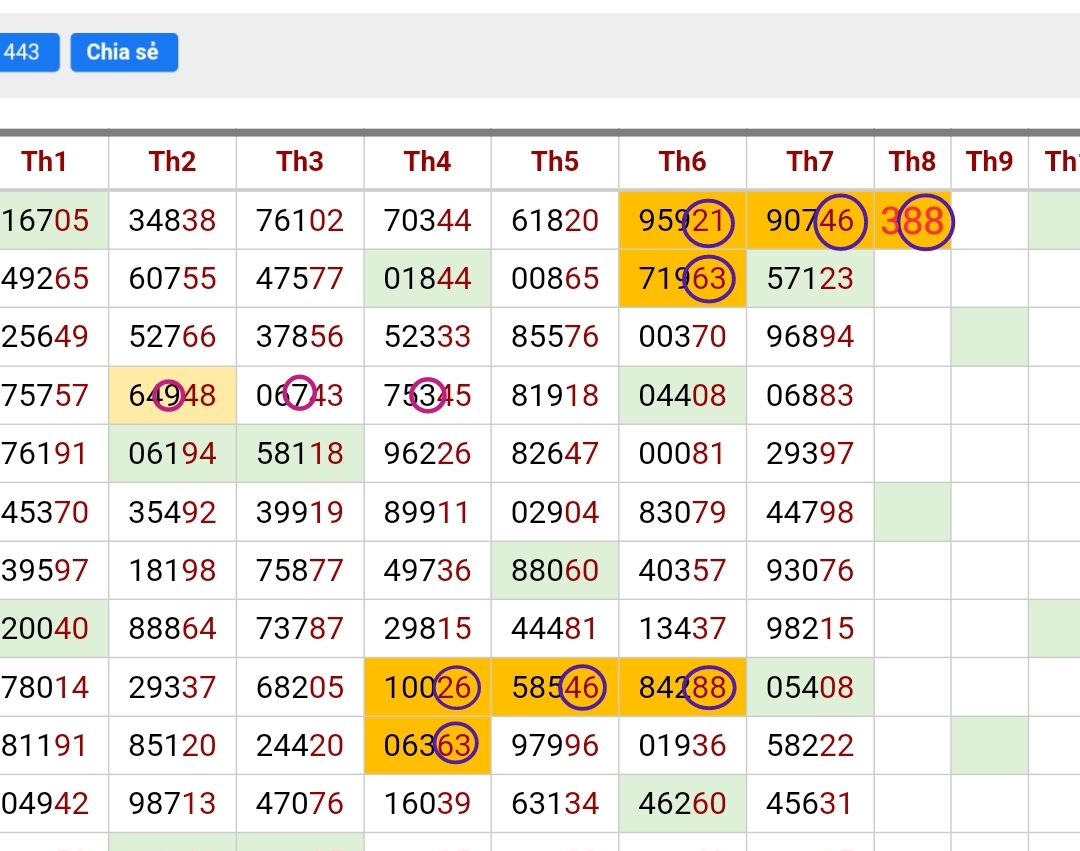
Task: Click cell 39919 in Th3 column
Action: [300, 512]
